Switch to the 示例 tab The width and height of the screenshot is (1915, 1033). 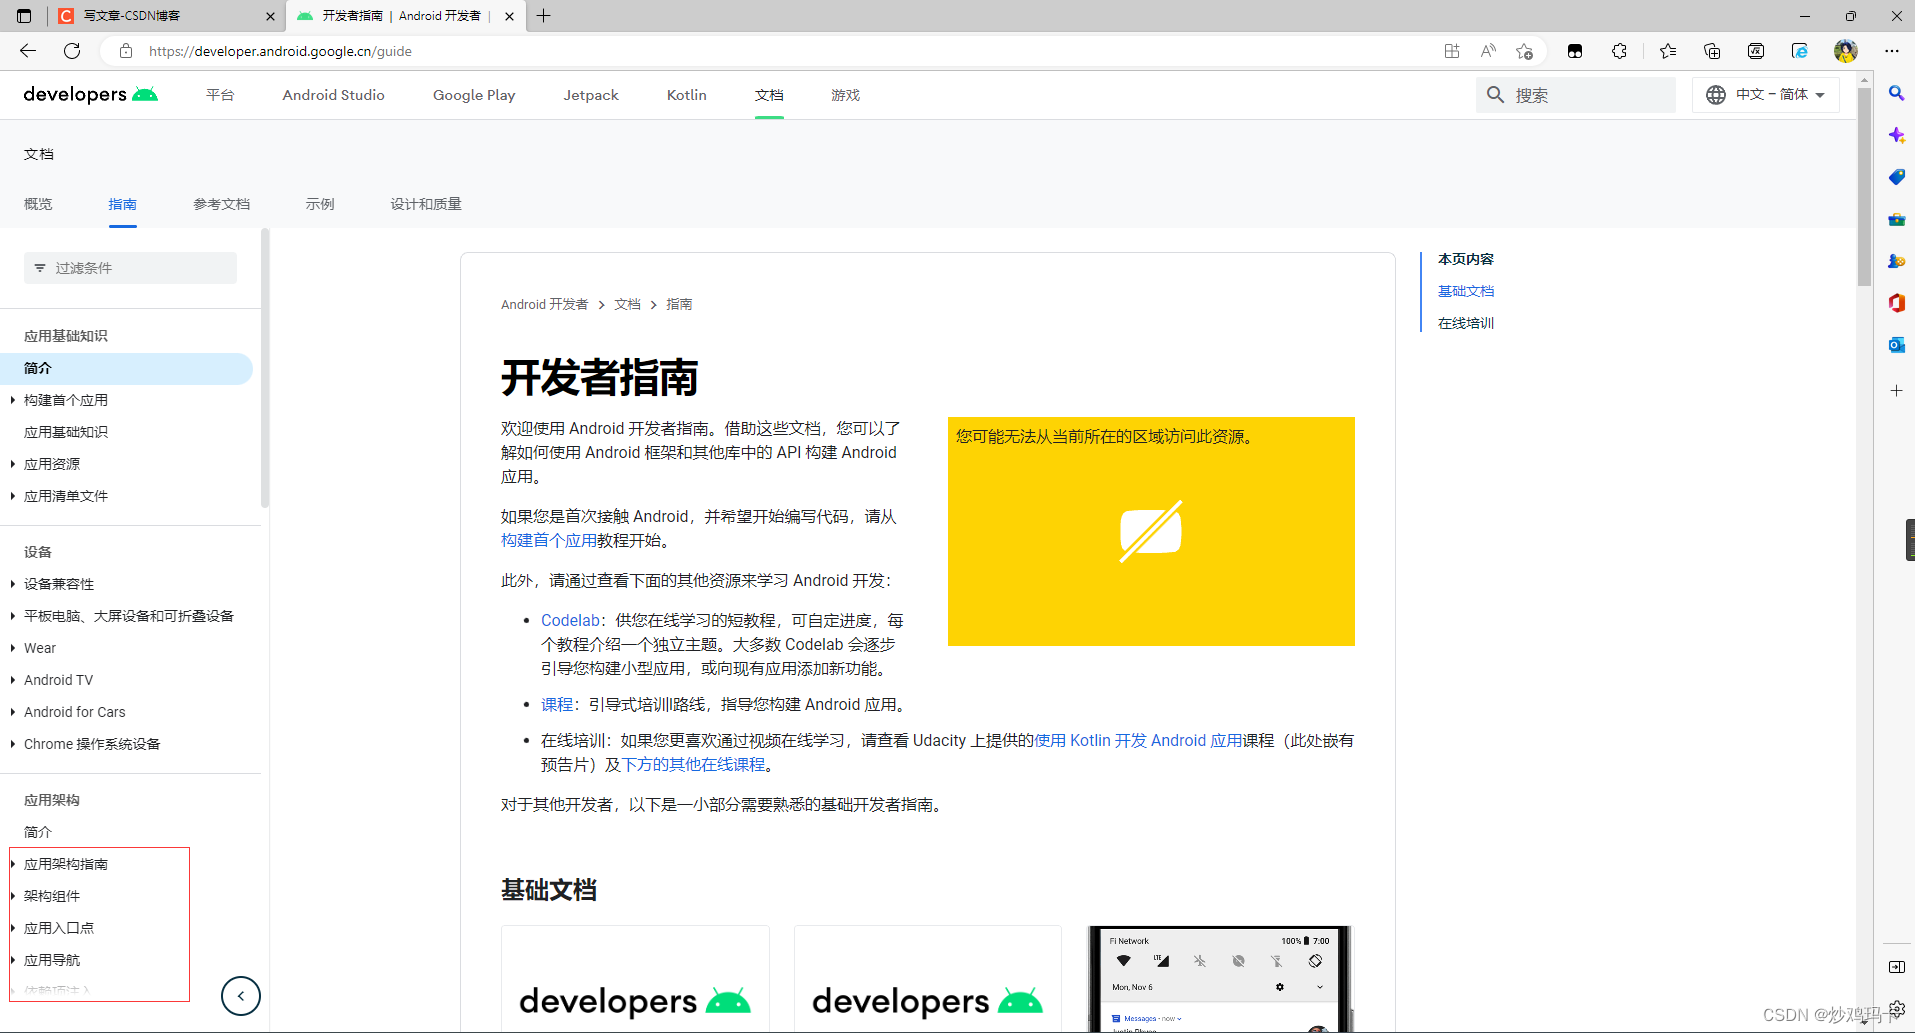coord(320,204)
